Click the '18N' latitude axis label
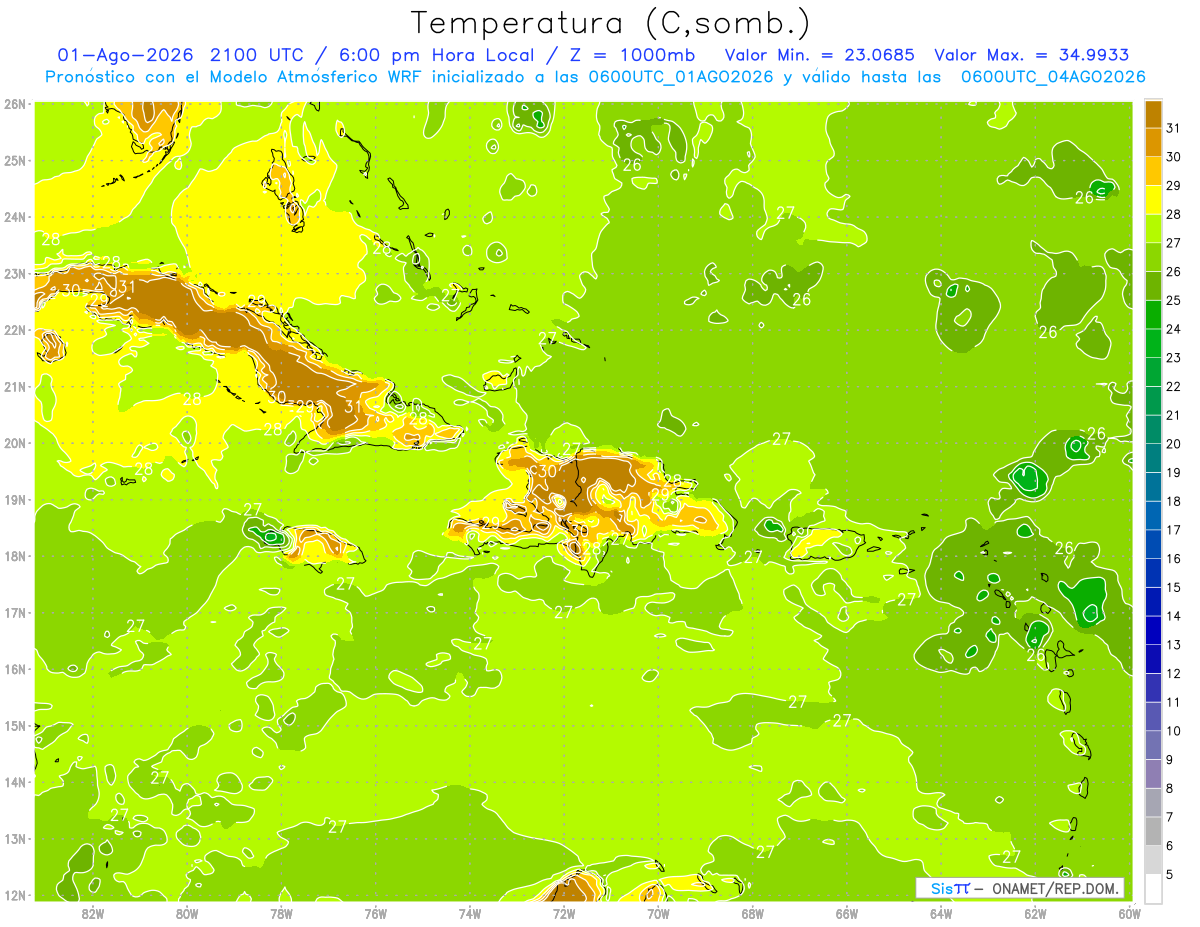This screenshot has height=927, width=1200. (15, 556)
